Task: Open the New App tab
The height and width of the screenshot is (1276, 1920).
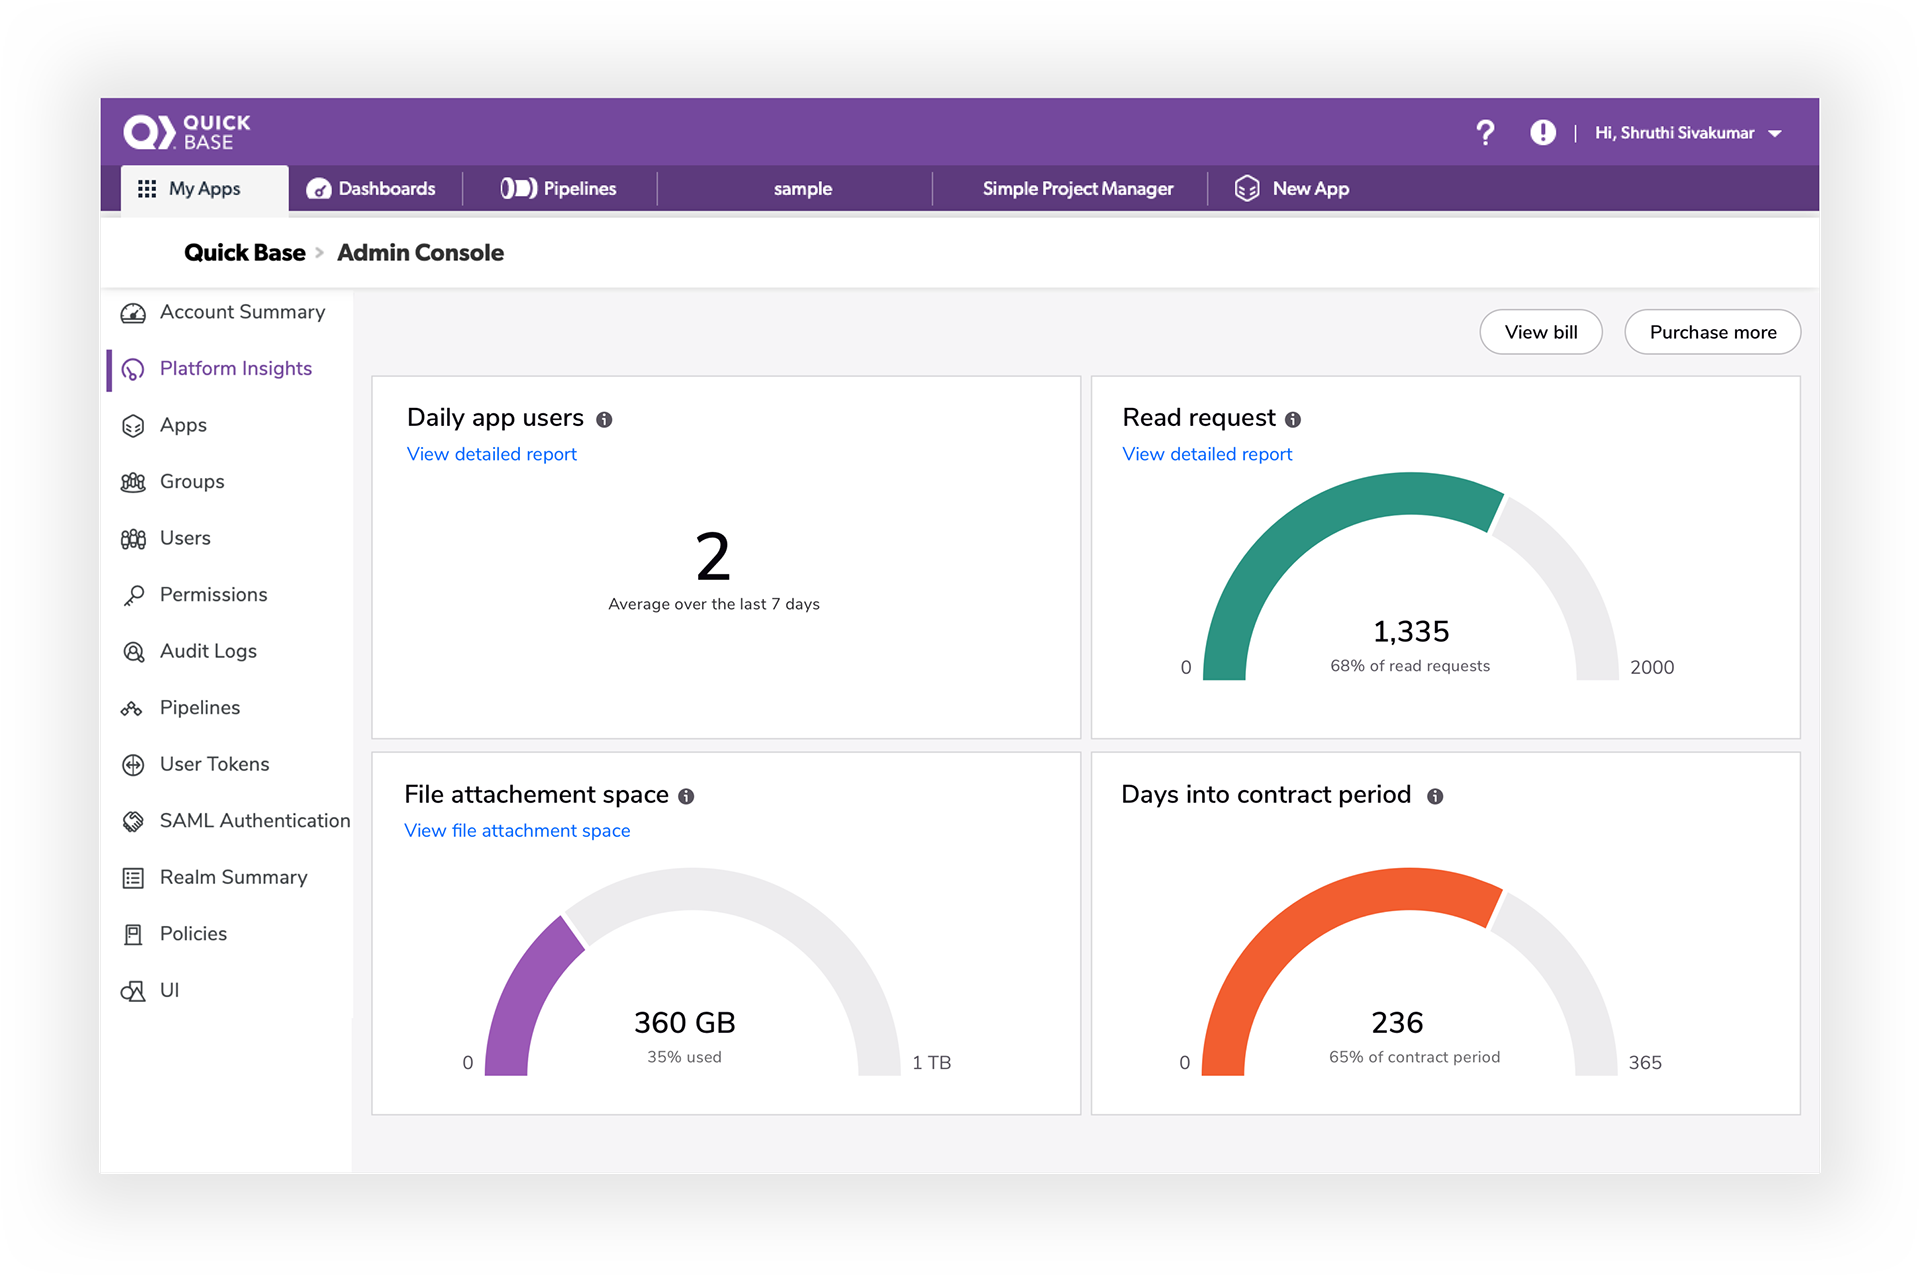Action: click(x=1292, y=189)
